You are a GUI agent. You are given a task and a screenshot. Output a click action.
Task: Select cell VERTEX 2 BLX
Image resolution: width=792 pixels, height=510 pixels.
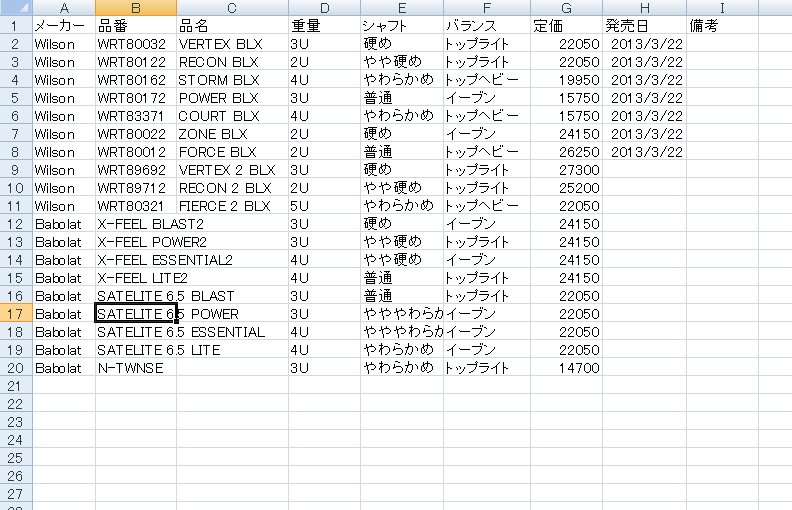click(232, 170)
